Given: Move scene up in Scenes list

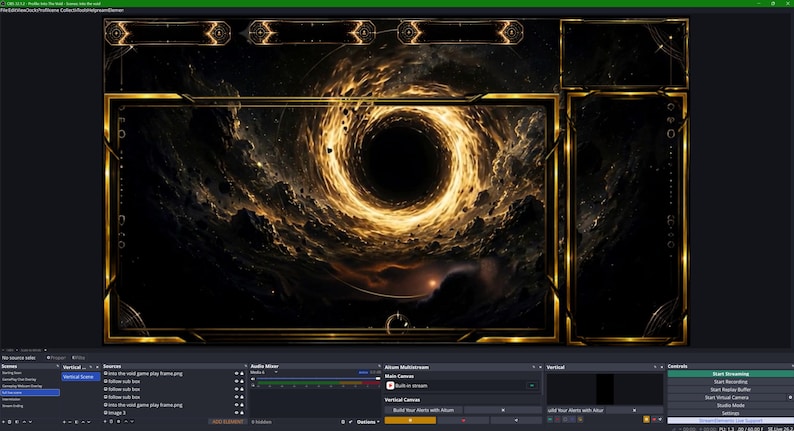Looking at the screenshot, I should [x=24, y=422].
